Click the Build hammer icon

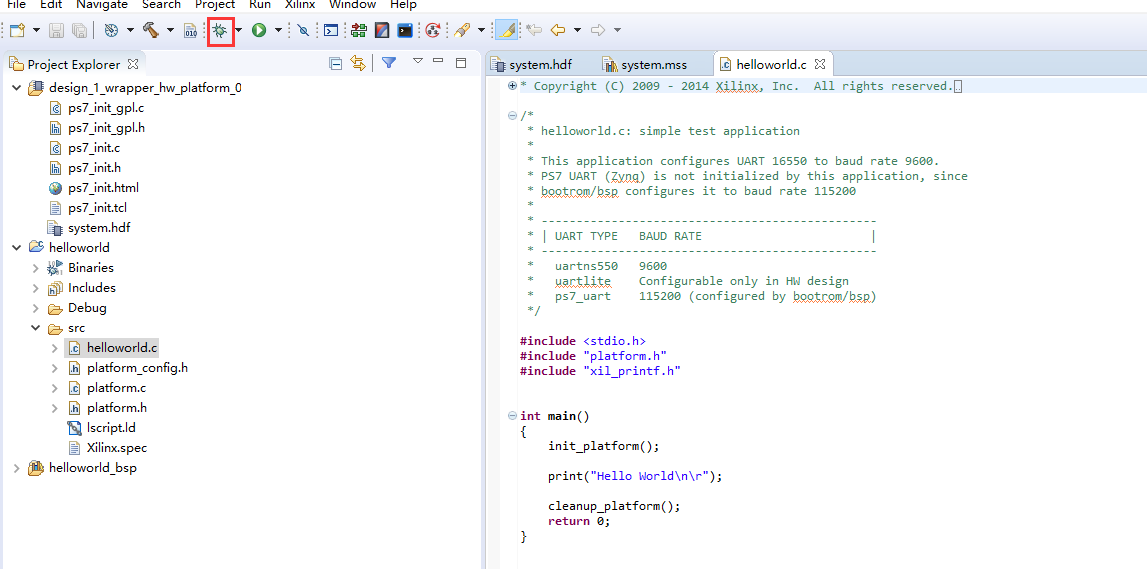click(x=151, y=30)
